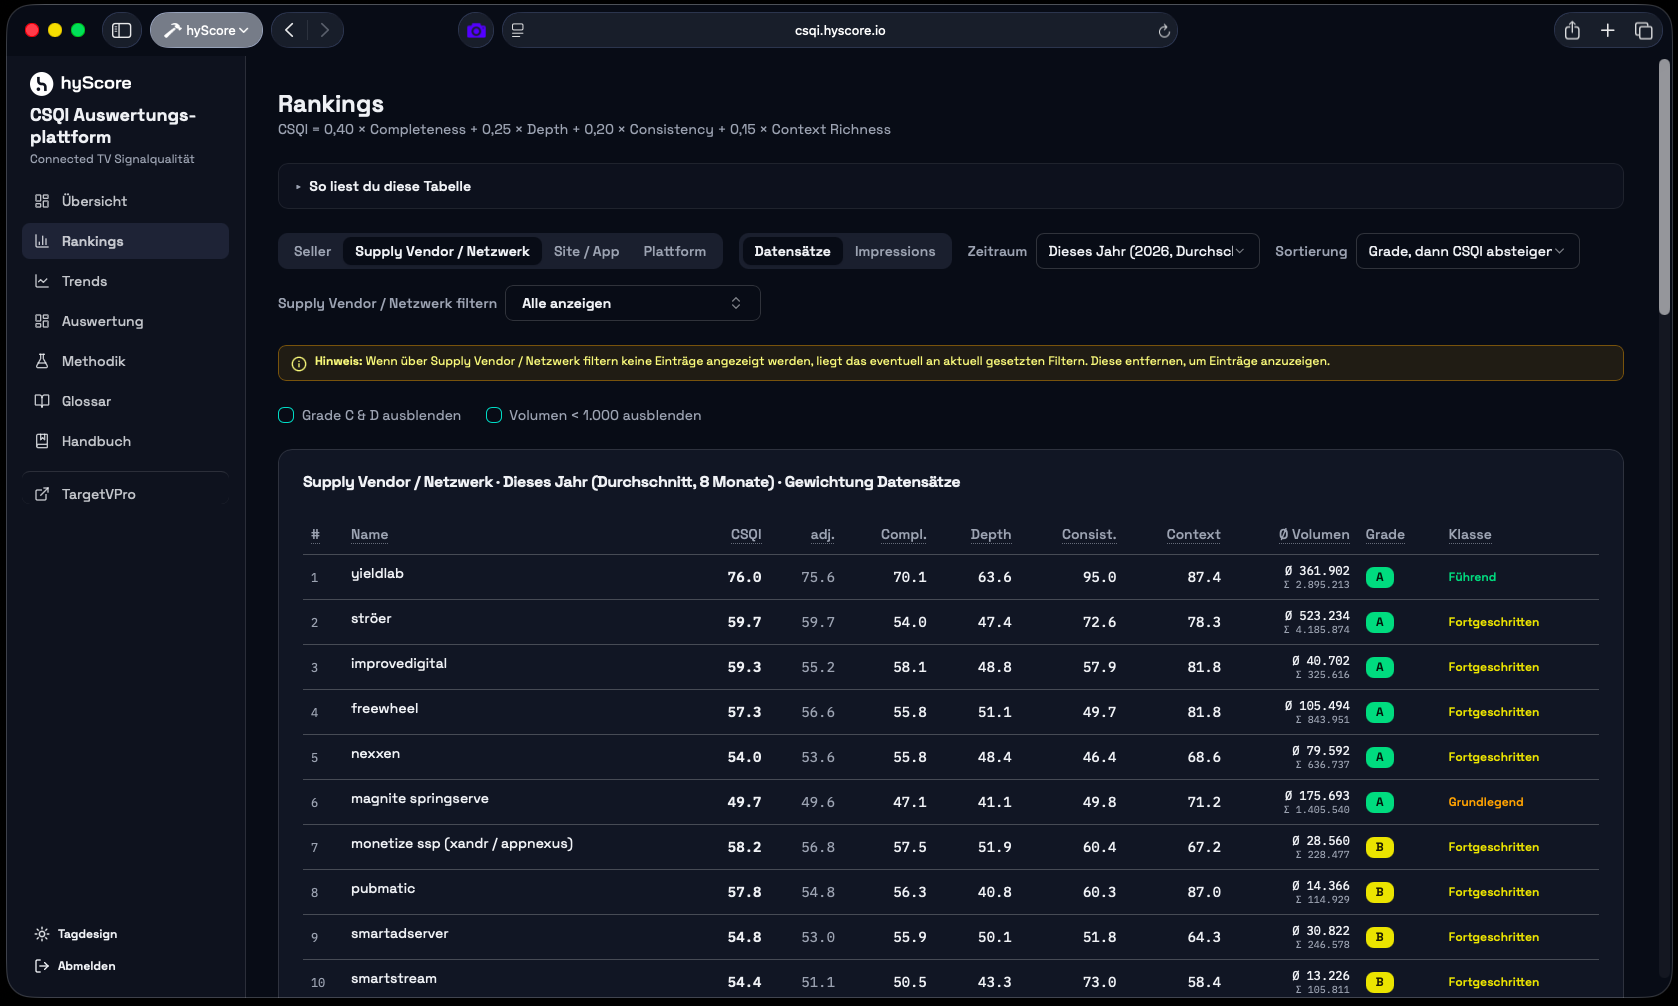
Task: Click the improvedigital row name
Action: click(399, 663)
